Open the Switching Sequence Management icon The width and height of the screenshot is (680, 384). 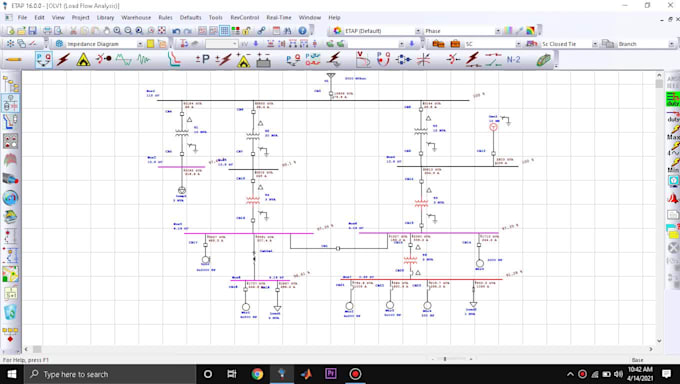[x=493, y=59]
